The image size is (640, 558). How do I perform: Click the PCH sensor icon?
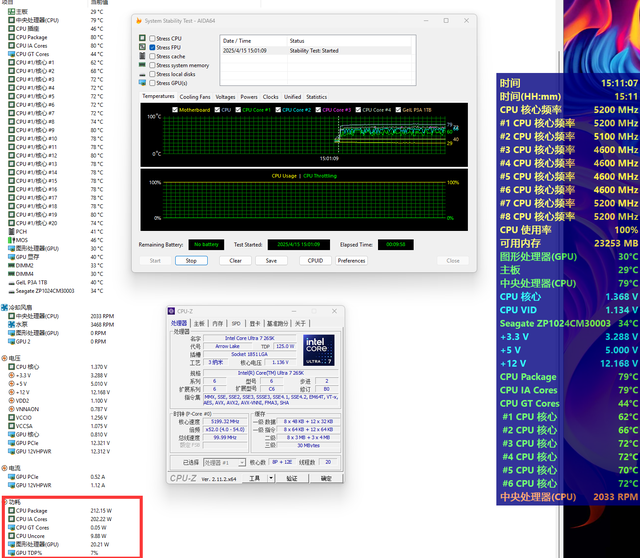coord(11,231)
